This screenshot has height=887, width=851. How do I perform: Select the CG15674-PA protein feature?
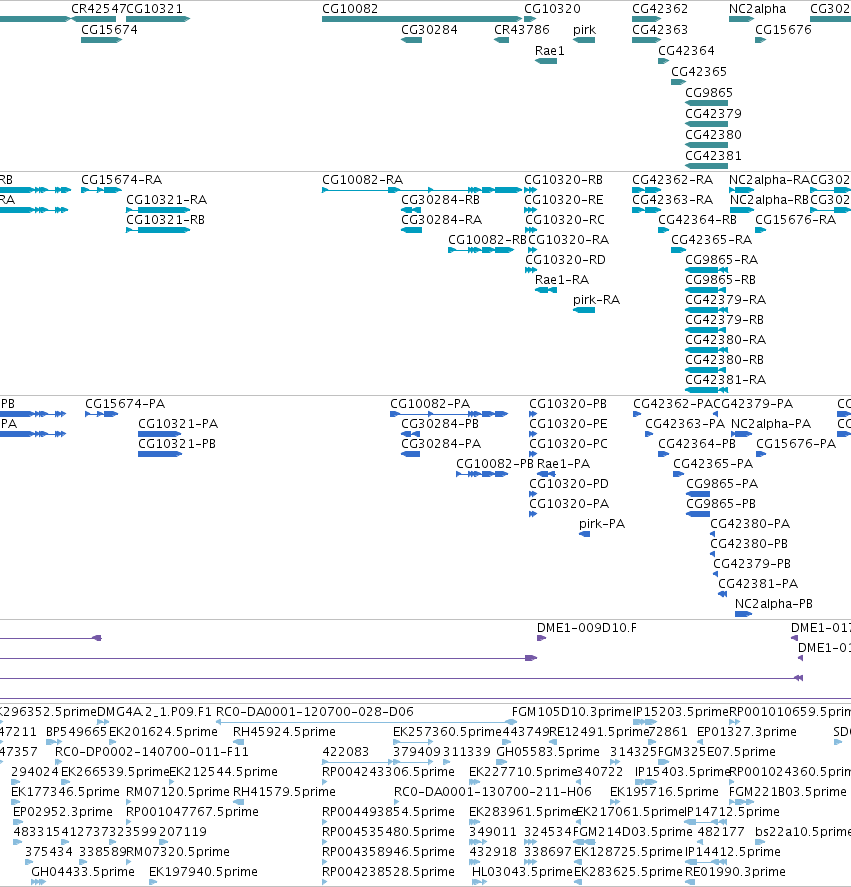coord(101,414)
